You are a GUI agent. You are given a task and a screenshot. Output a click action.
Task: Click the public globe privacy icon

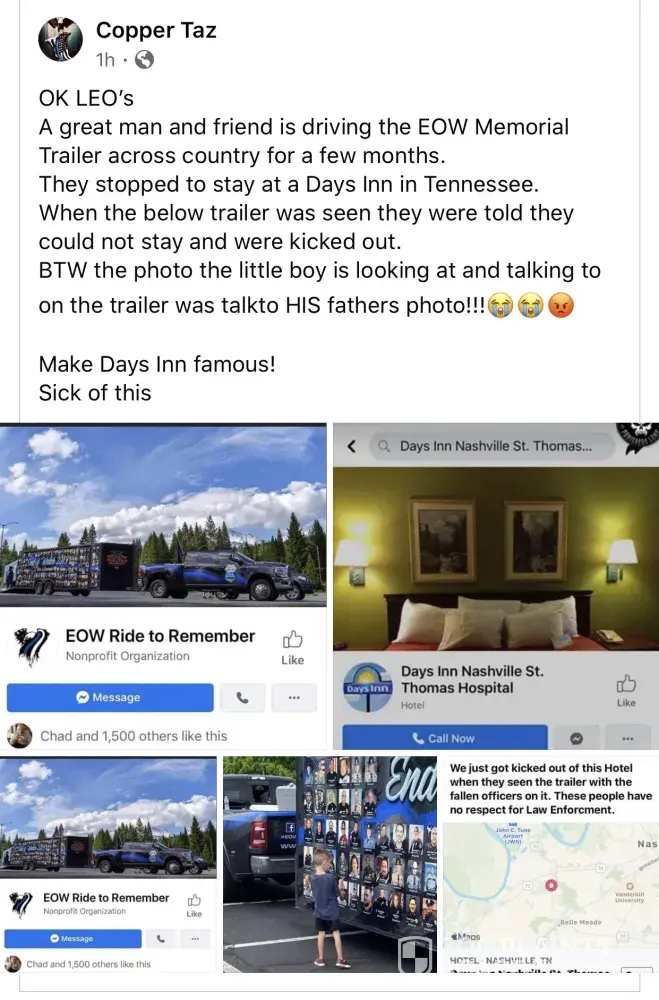[145, 60]
